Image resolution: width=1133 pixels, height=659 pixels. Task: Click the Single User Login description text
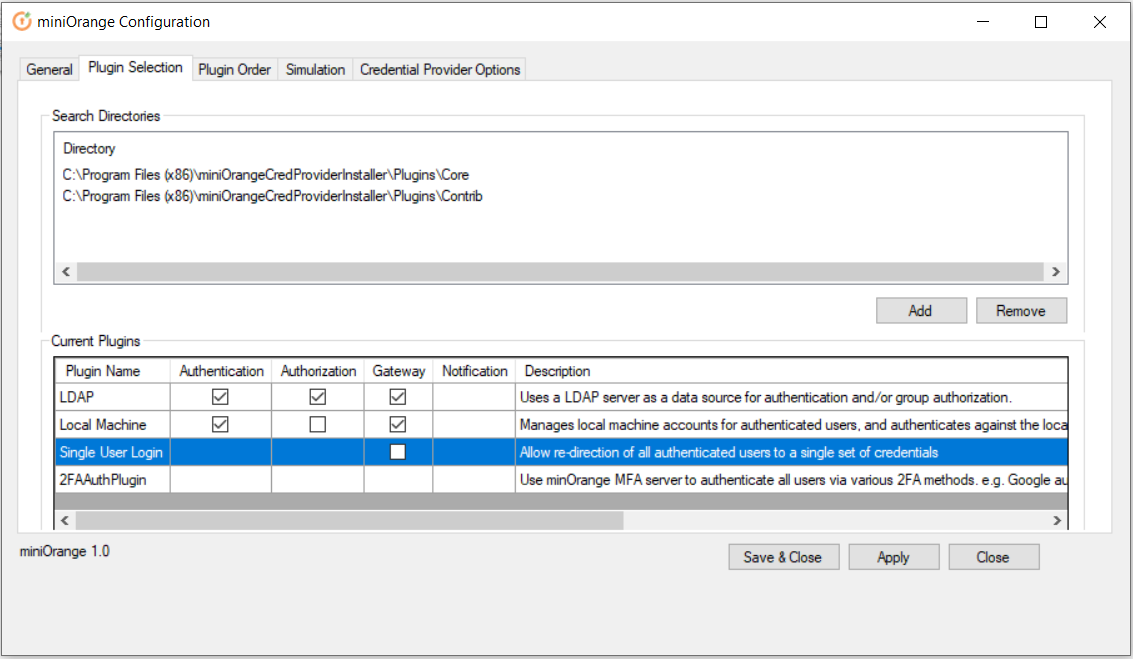click(x=728, y=452)
